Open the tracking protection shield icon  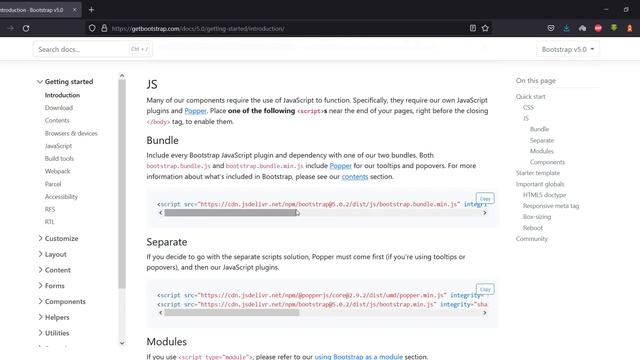(92, 28)
